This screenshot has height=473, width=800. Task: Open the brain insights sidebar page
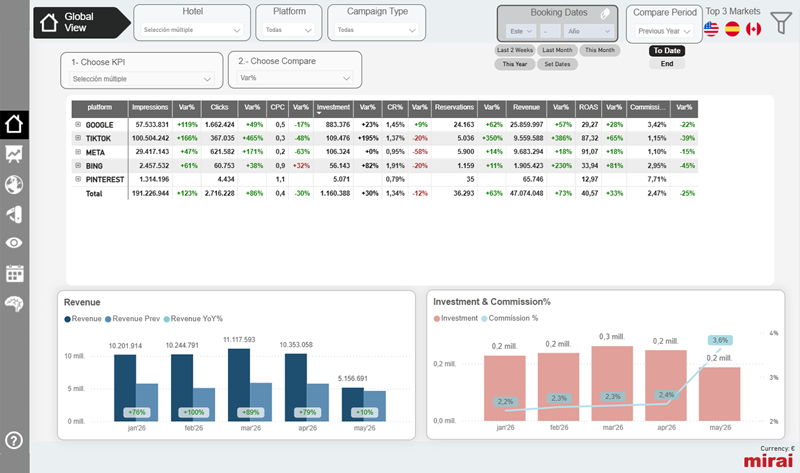(x=14, y=304)
